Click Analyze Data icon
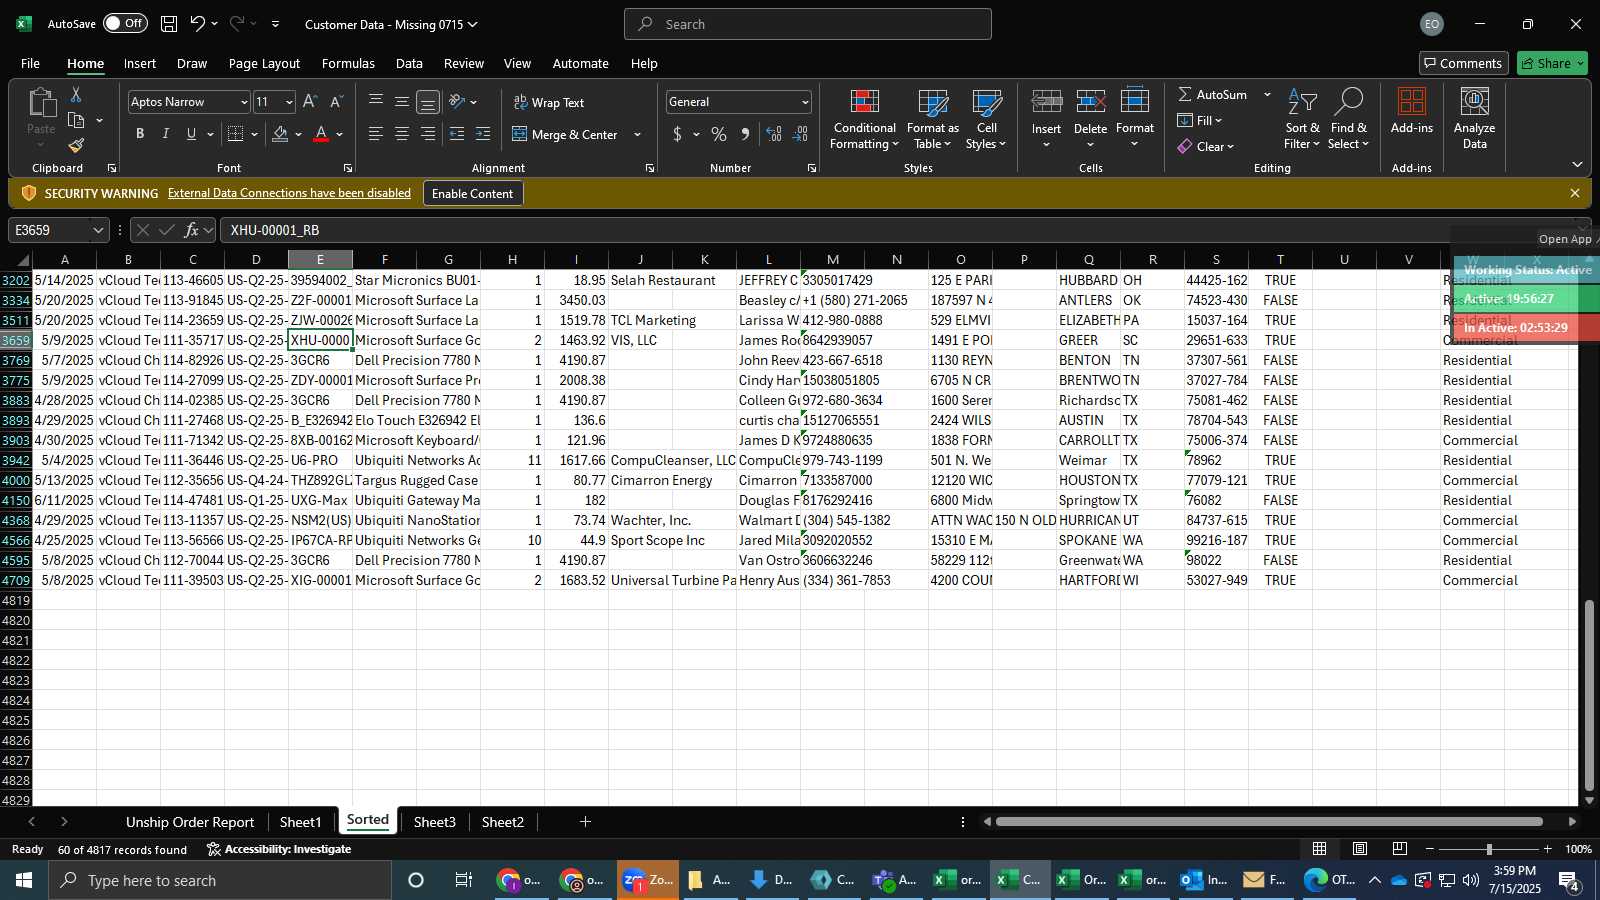 click(1474, 120)
